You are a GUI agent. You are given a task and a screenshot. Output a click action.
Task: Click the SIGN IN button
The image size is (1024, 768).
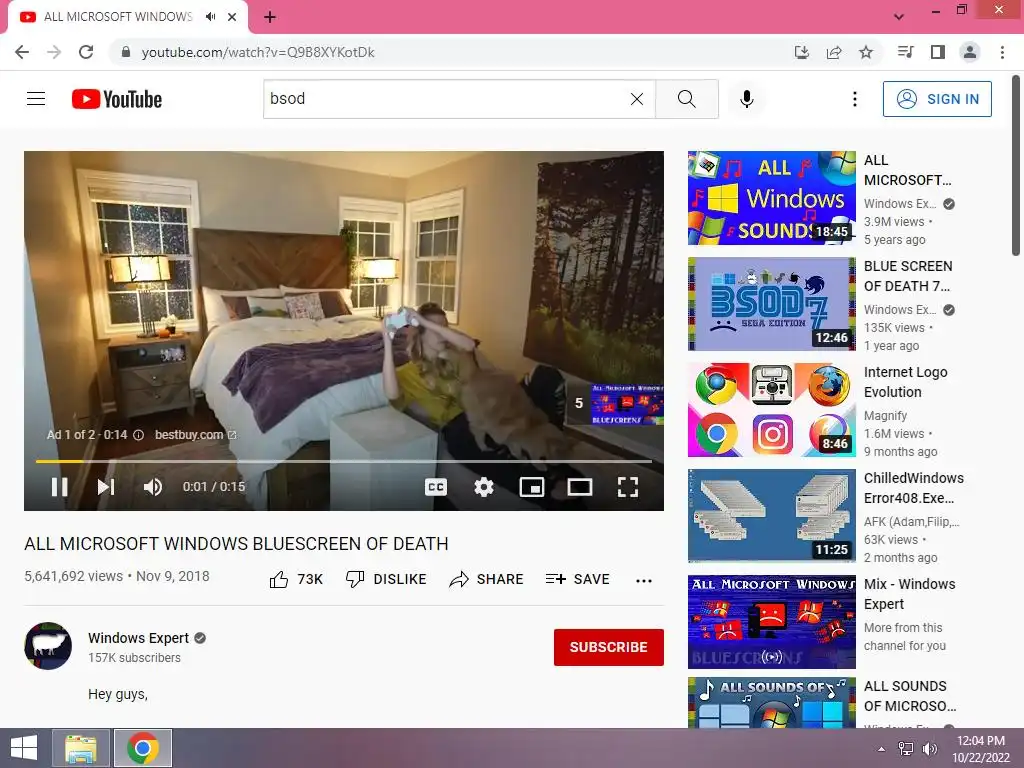pyautogui.click(x=937, y=99)
